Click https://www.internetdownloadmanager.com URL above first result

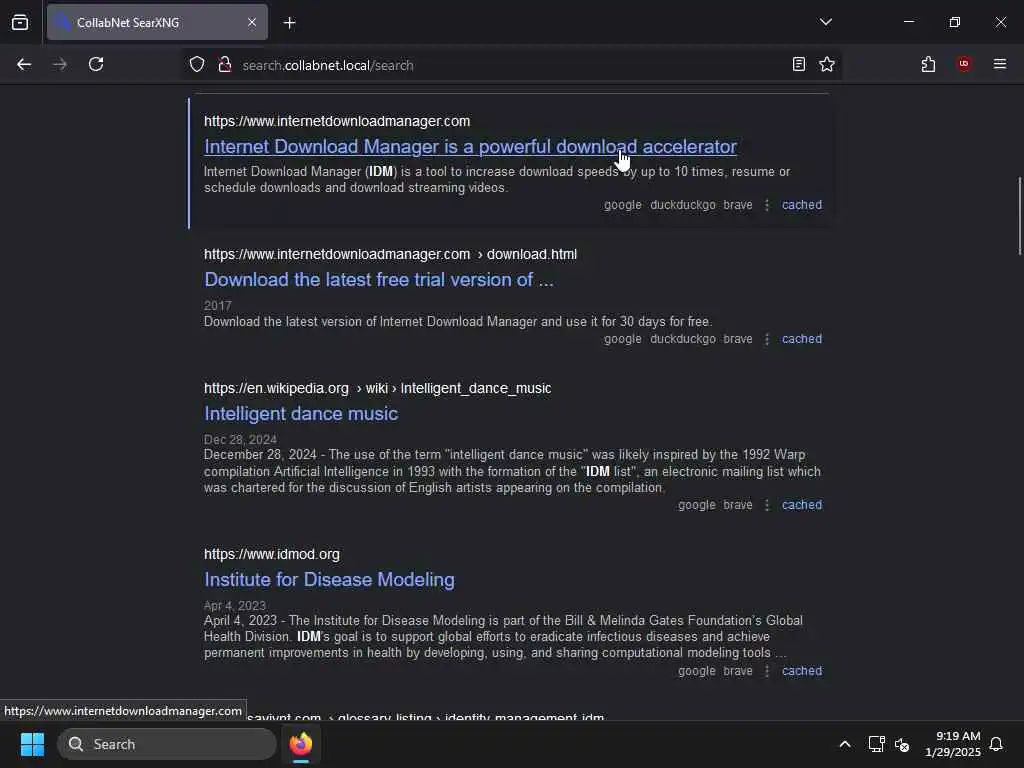tap(337, 121)
